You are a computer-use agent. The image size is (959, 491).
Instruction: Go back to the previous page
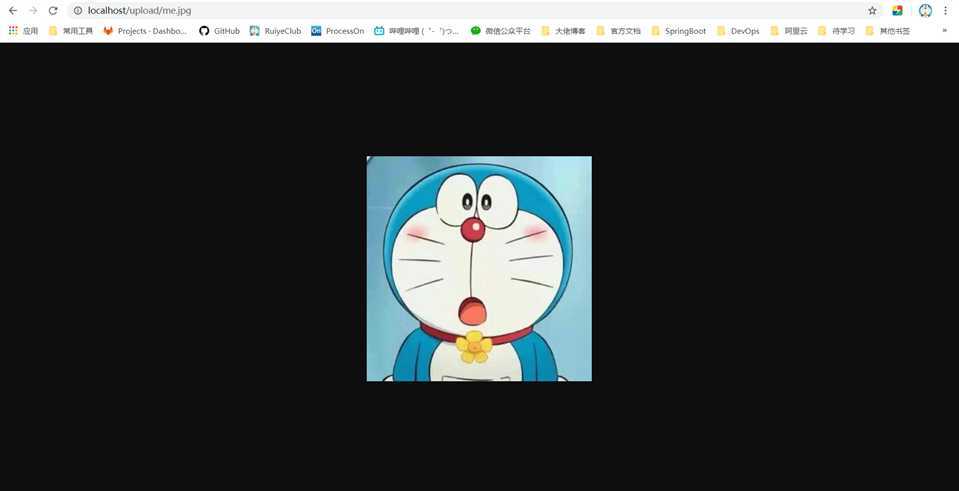point(13,10)
